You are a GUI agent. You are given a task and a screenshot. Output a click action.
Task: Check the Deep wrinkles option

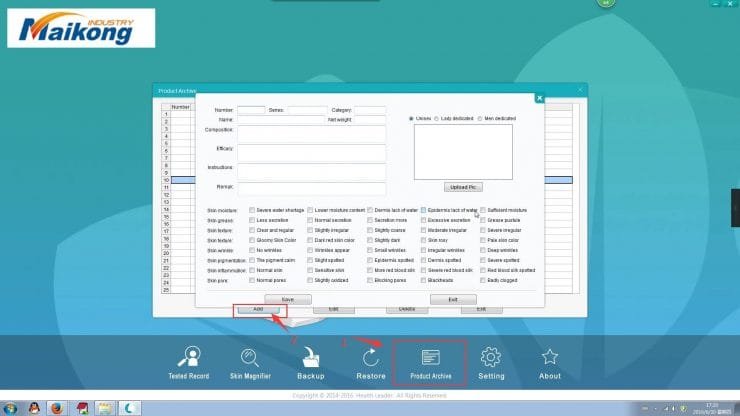click(482, 250)
